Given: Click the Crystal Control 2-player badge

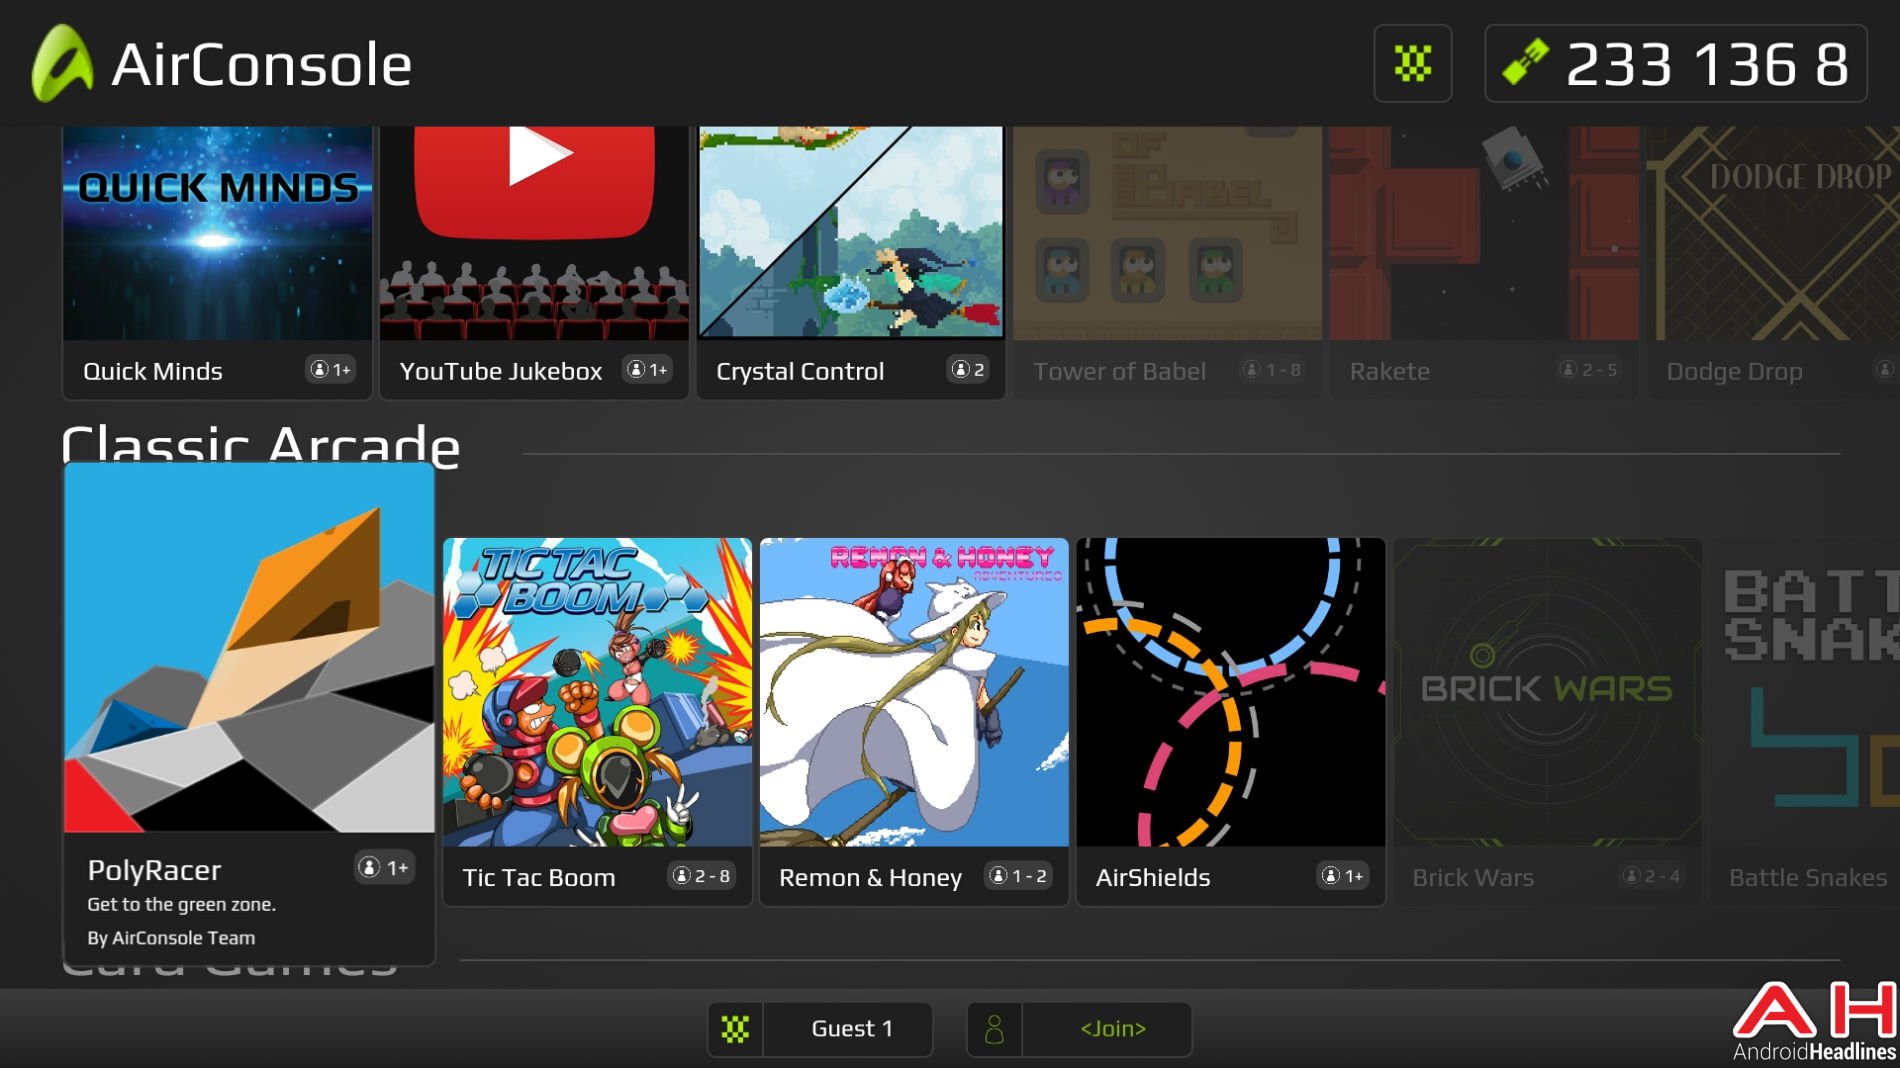Looking at the screenshot, I should (968, 370).
